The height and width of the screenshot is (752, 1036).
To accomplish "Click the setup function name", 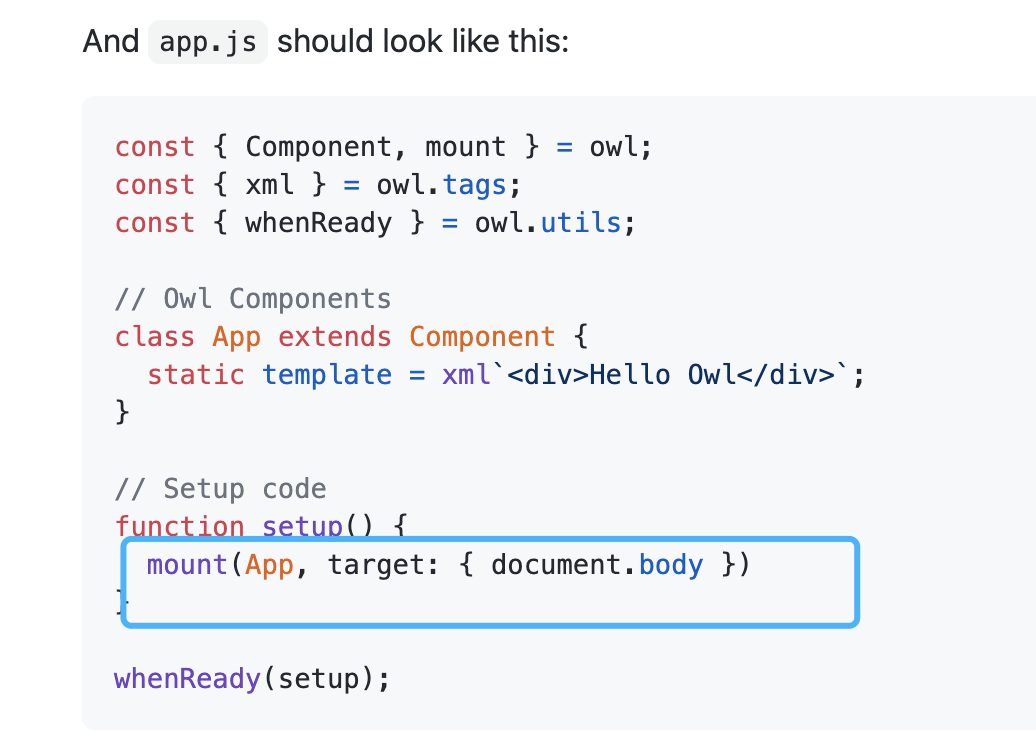I will point(304,527).
